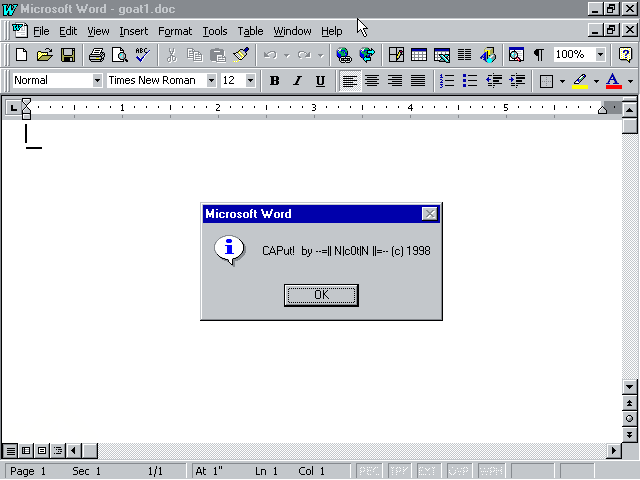Justify the paragraph text
Screen dimensions: 640x480
tap(418, 81)
